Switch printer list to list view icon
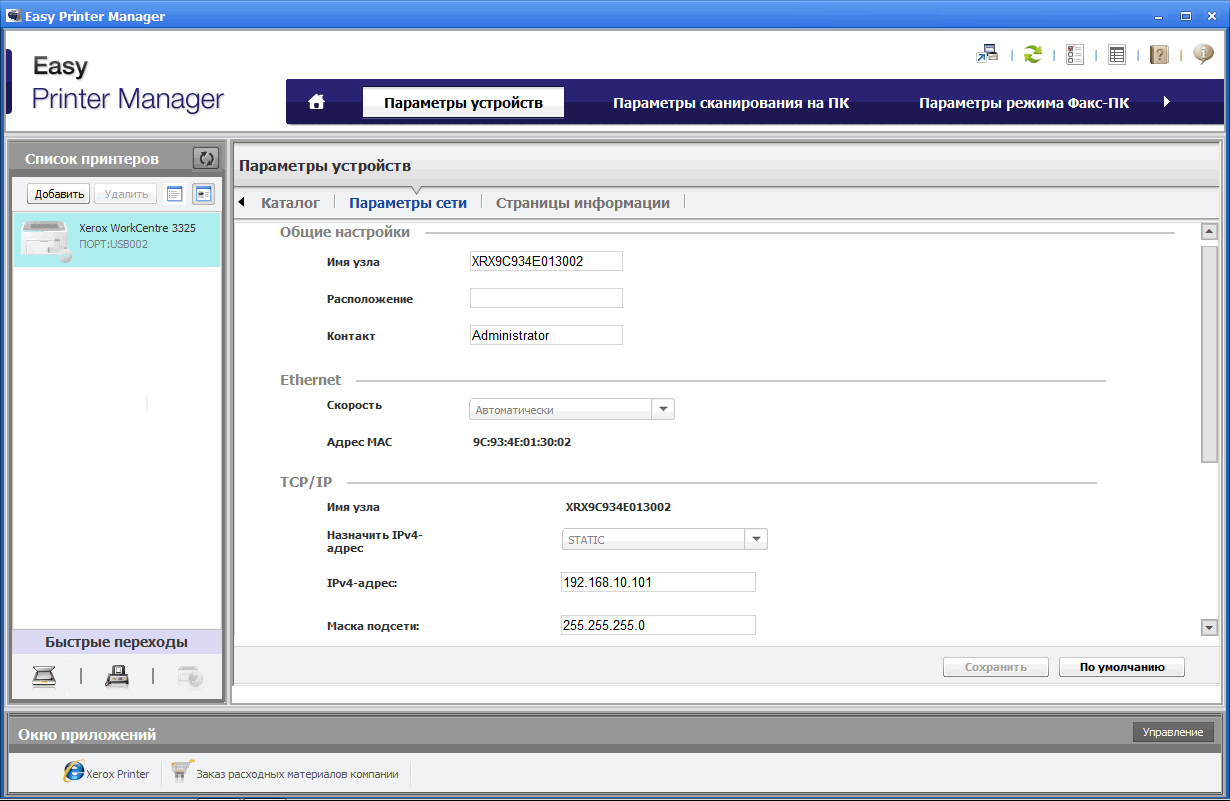The image size is (1230, 801). click(175, 194)
